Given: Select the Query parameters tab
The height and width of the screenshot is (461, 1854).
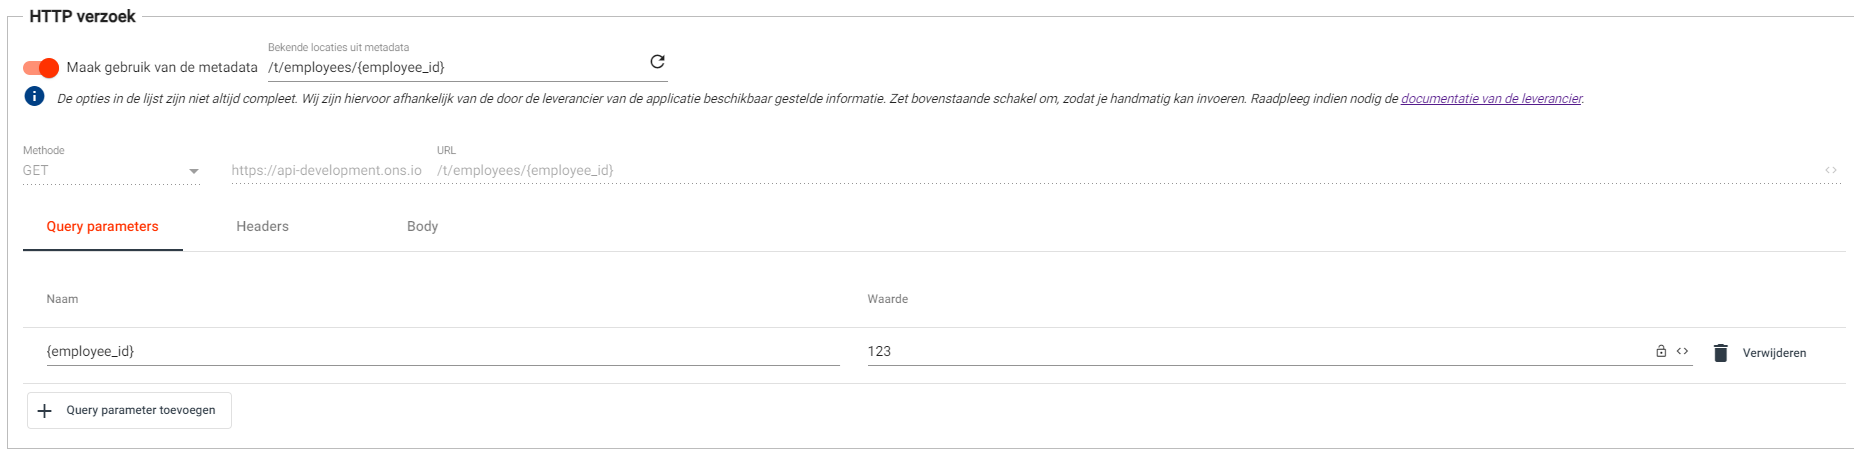Looking at the screenshot, I should 102,227.
